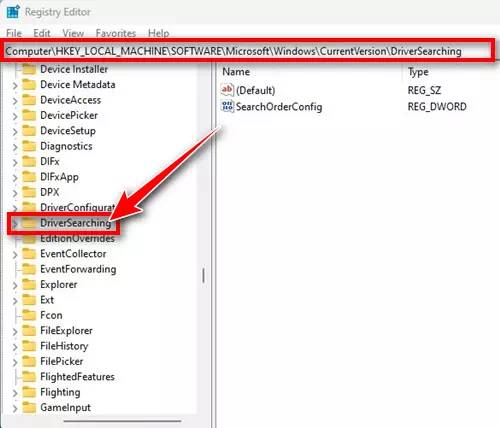This screenshot has width=500, height=428.
Task: Select the Ext folder icon
Action: (29, 300)
